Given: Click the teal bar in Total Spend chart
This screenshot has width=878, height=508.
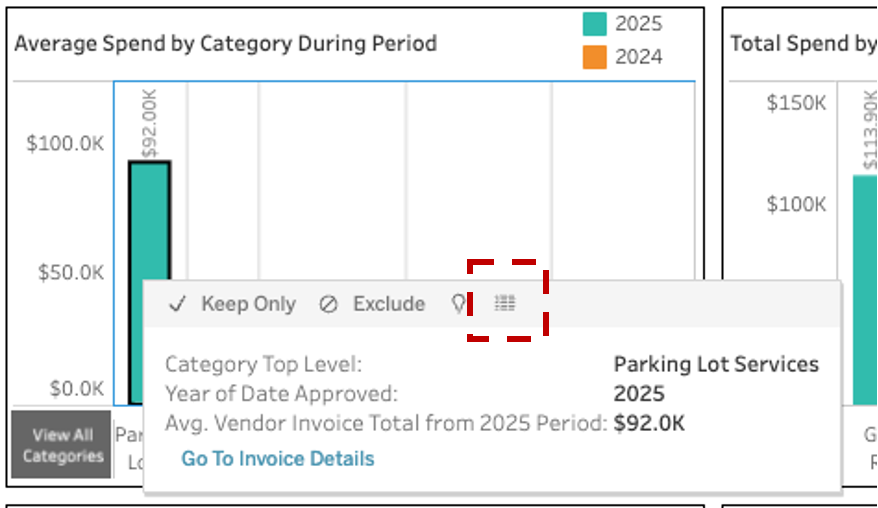Looking at the screenshot, I should pos(865,290).
